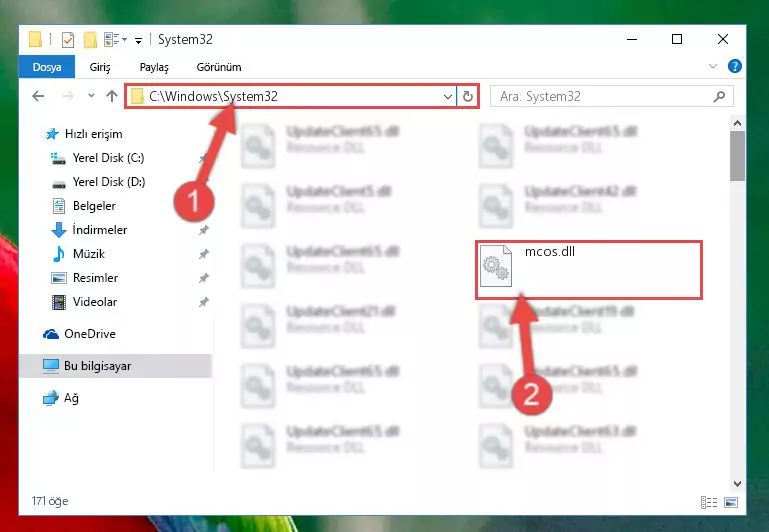
Task: Open the Belgeler folder in the sidebar
Action: (x=84, y=206)
